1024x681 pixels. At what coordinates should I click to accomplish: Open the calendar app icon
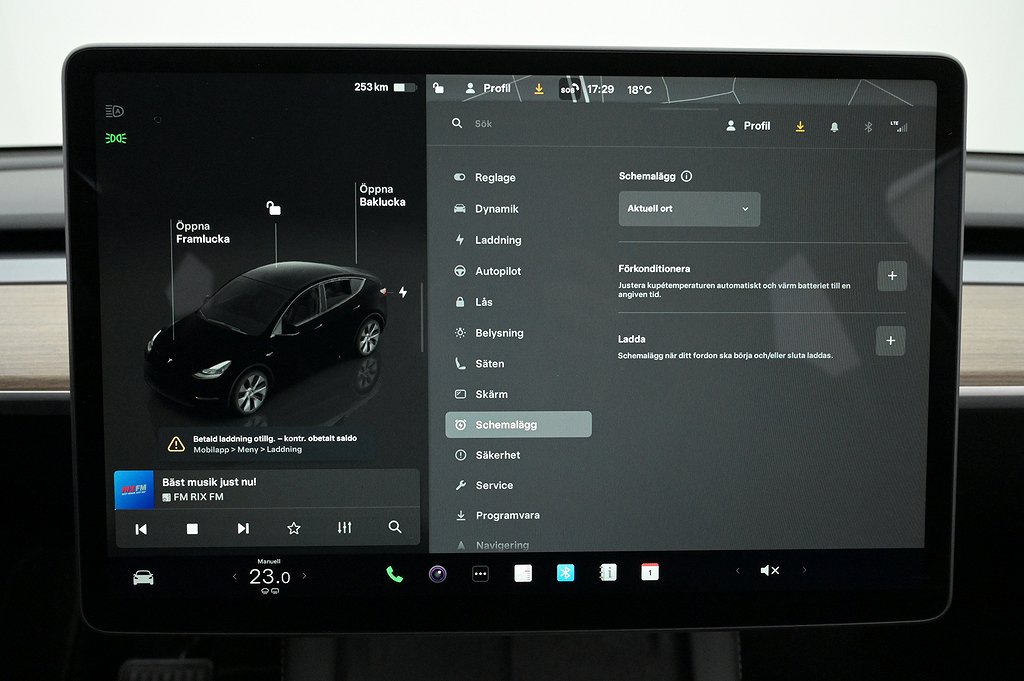pyautogui.click(x=650, y=572)
